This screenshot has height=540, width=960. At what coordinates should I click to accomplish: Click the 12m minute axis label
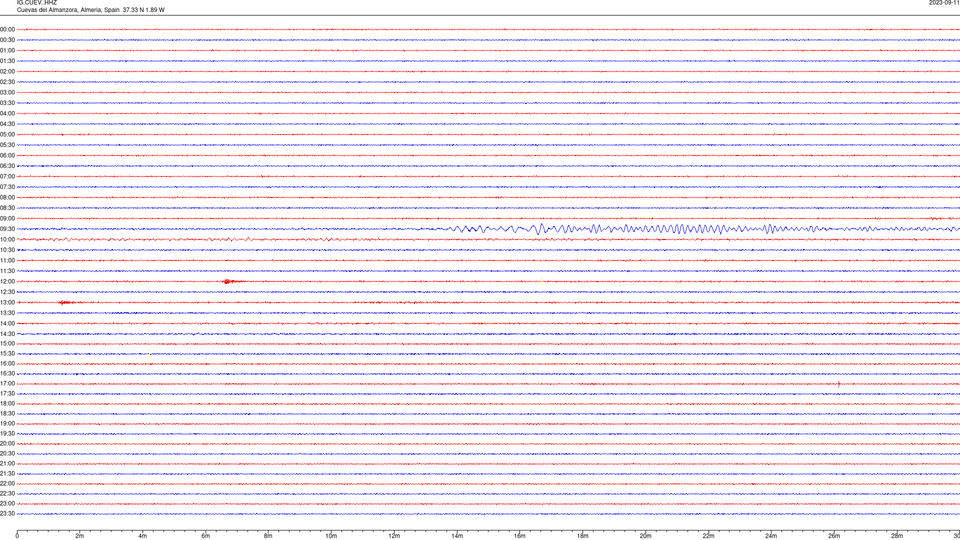click(394, 536)
